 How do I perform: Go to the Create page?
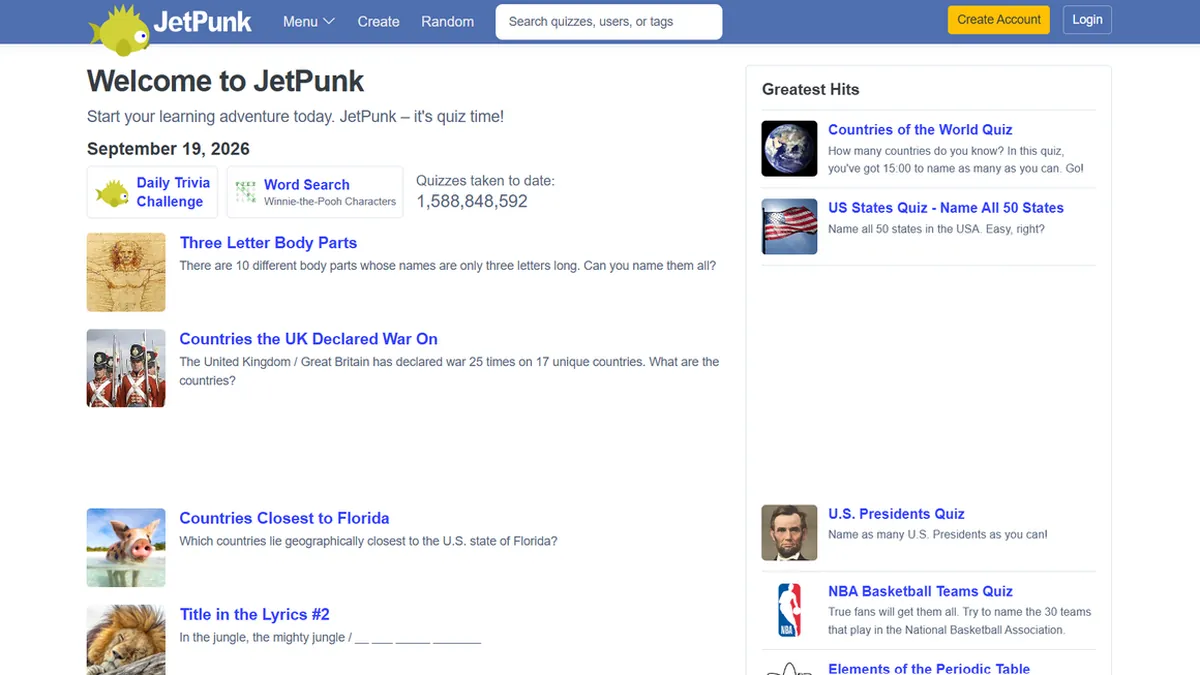[x=379, y=21]
